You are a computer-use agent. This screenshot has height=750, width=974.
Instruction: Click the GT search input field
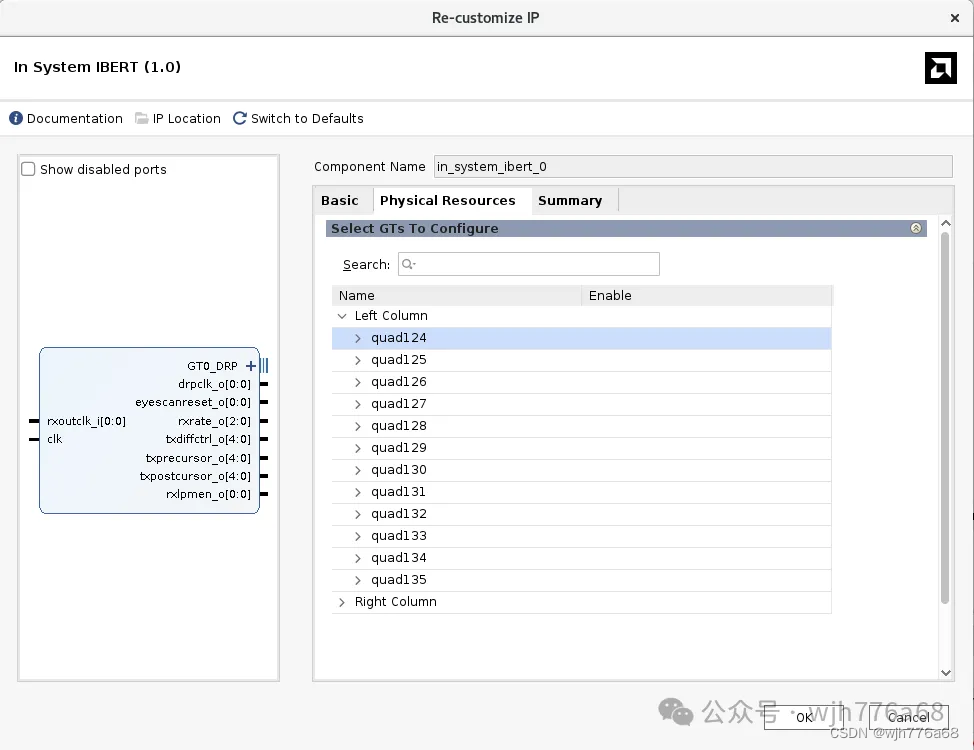[x=529, y=264]
